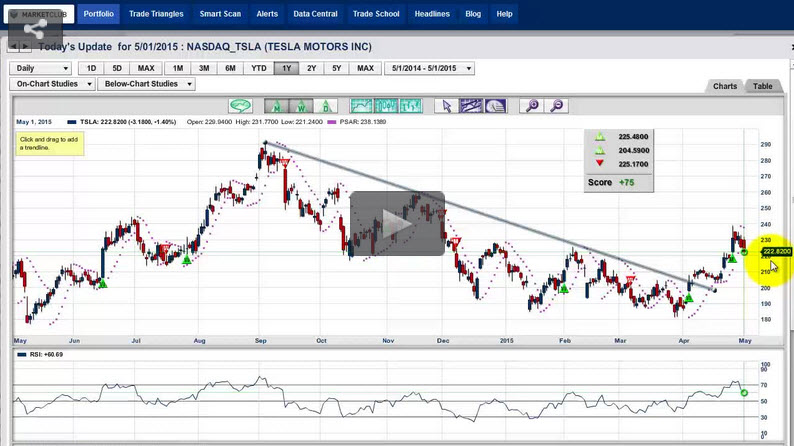The image size is (794, 446).
Task: Select the 1M range button
Action: tap(178, 68)
